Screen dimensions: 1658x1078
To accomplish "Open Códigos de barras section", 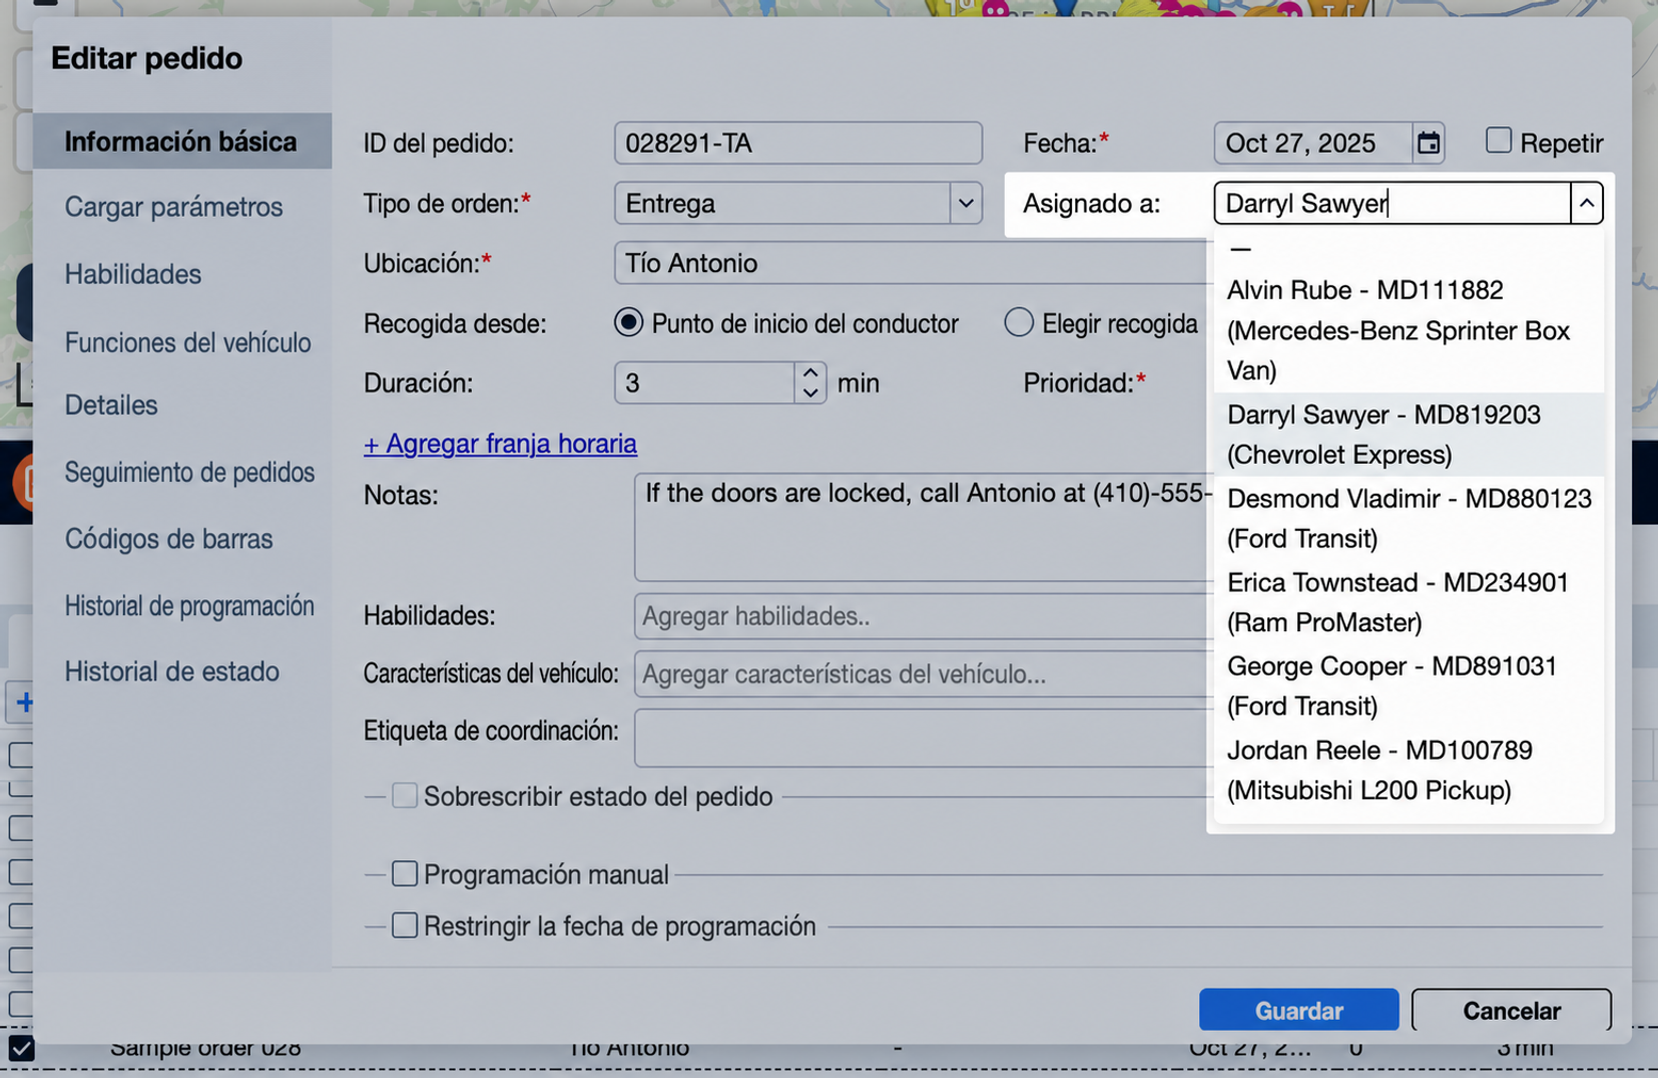I will 169,539.
